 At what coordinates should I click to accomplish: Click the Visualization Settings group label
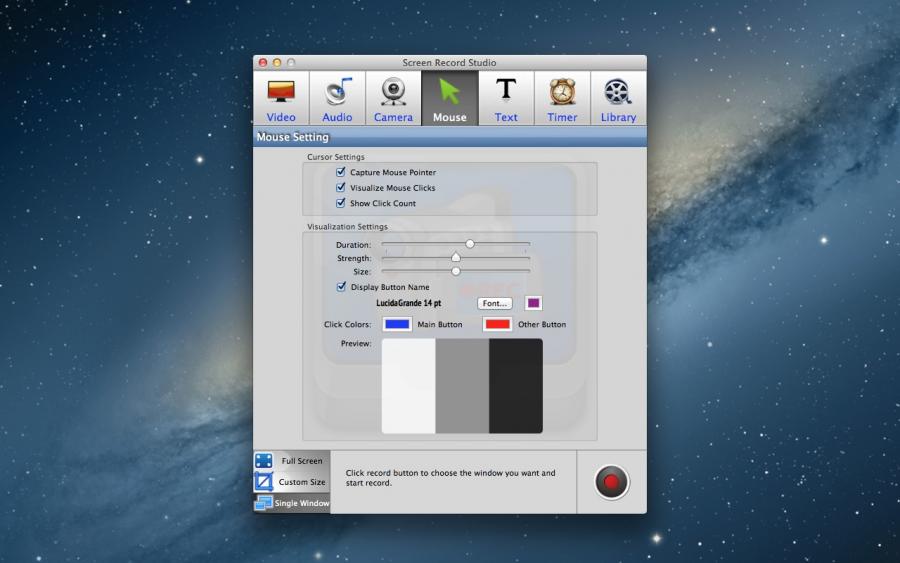pyautogui.click(x=347, y=227)
